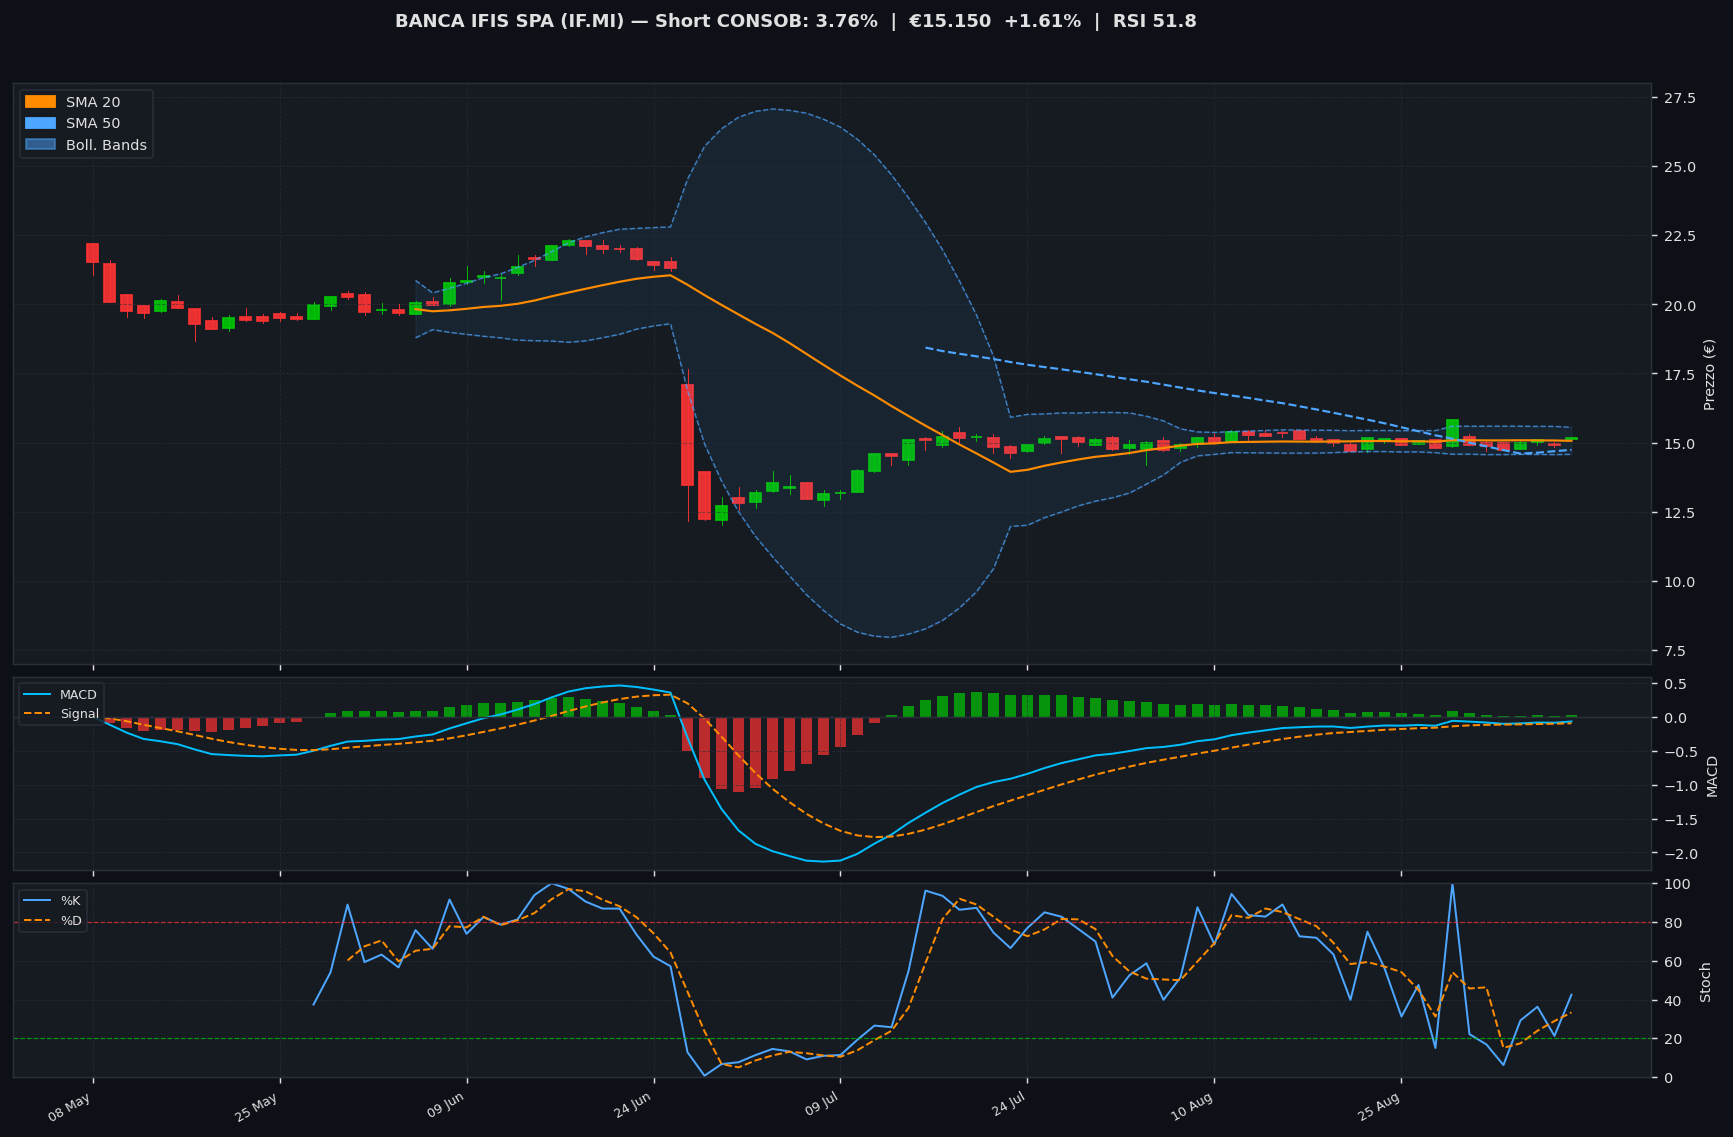Click the 17.5 price axis value
The width and height of the screenshot is (1733, 1137).
(1678, 375)
